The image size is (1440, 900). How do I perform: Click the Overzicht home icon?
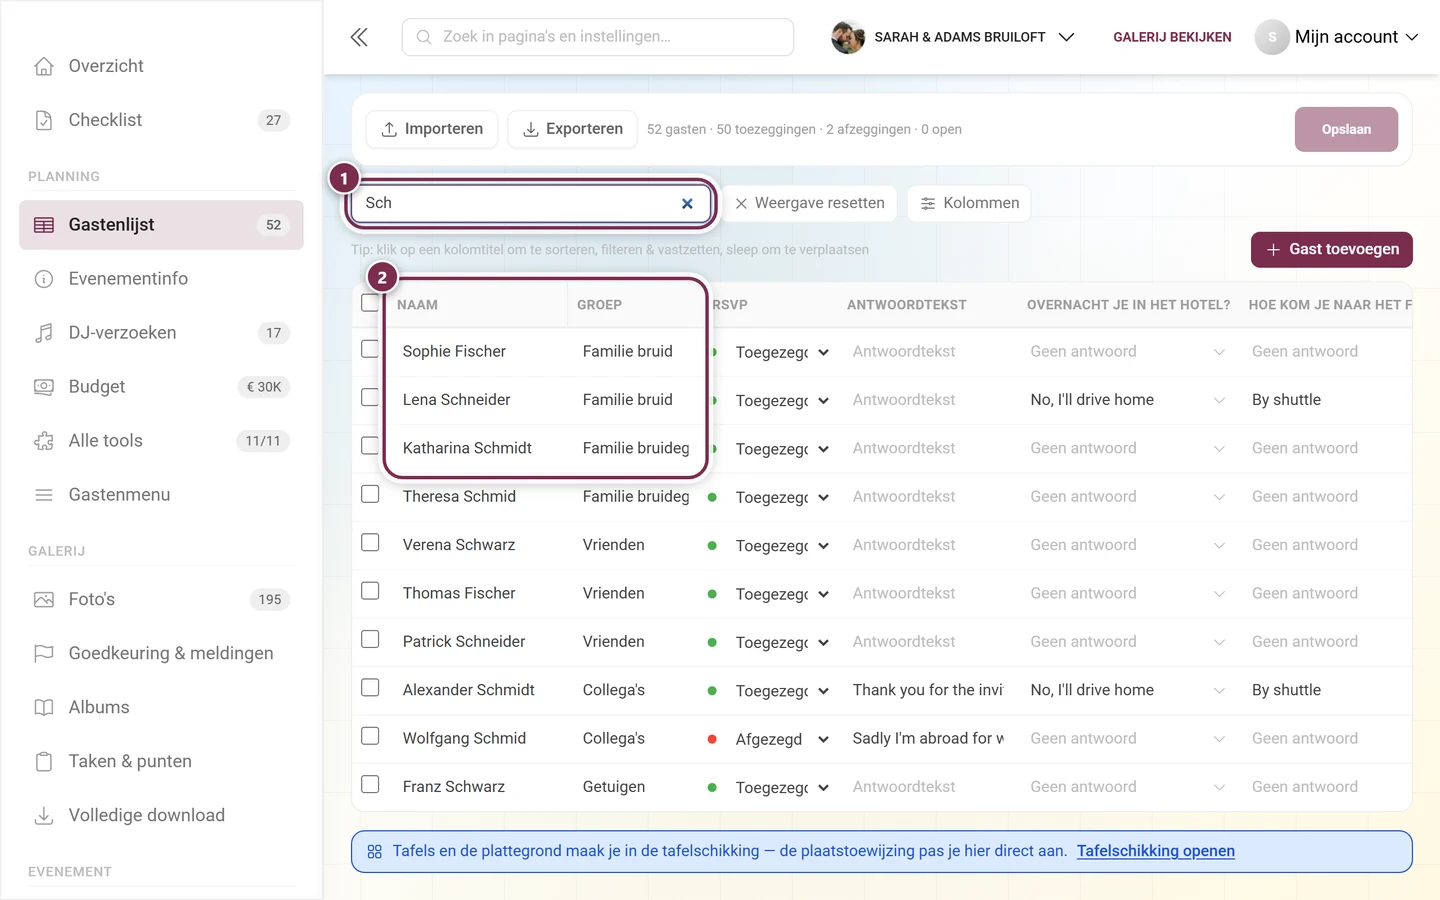coord(44,66)
